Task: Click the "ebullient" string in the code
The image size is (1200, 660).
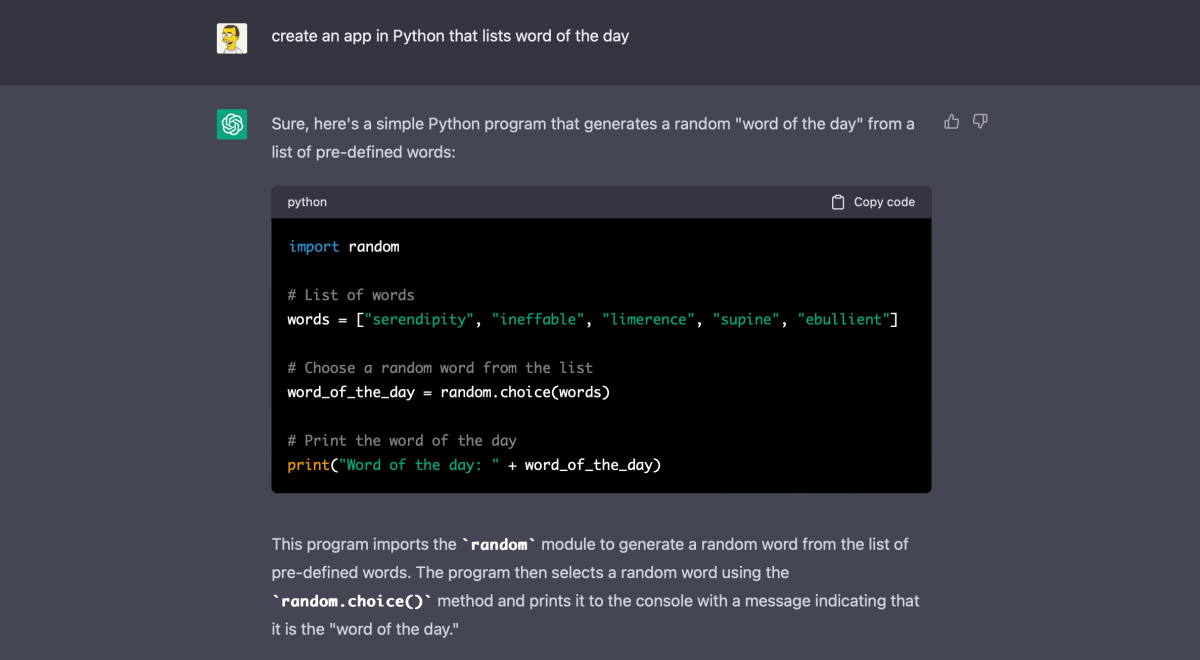Action: pyautogui.click(x=843, y=320)
